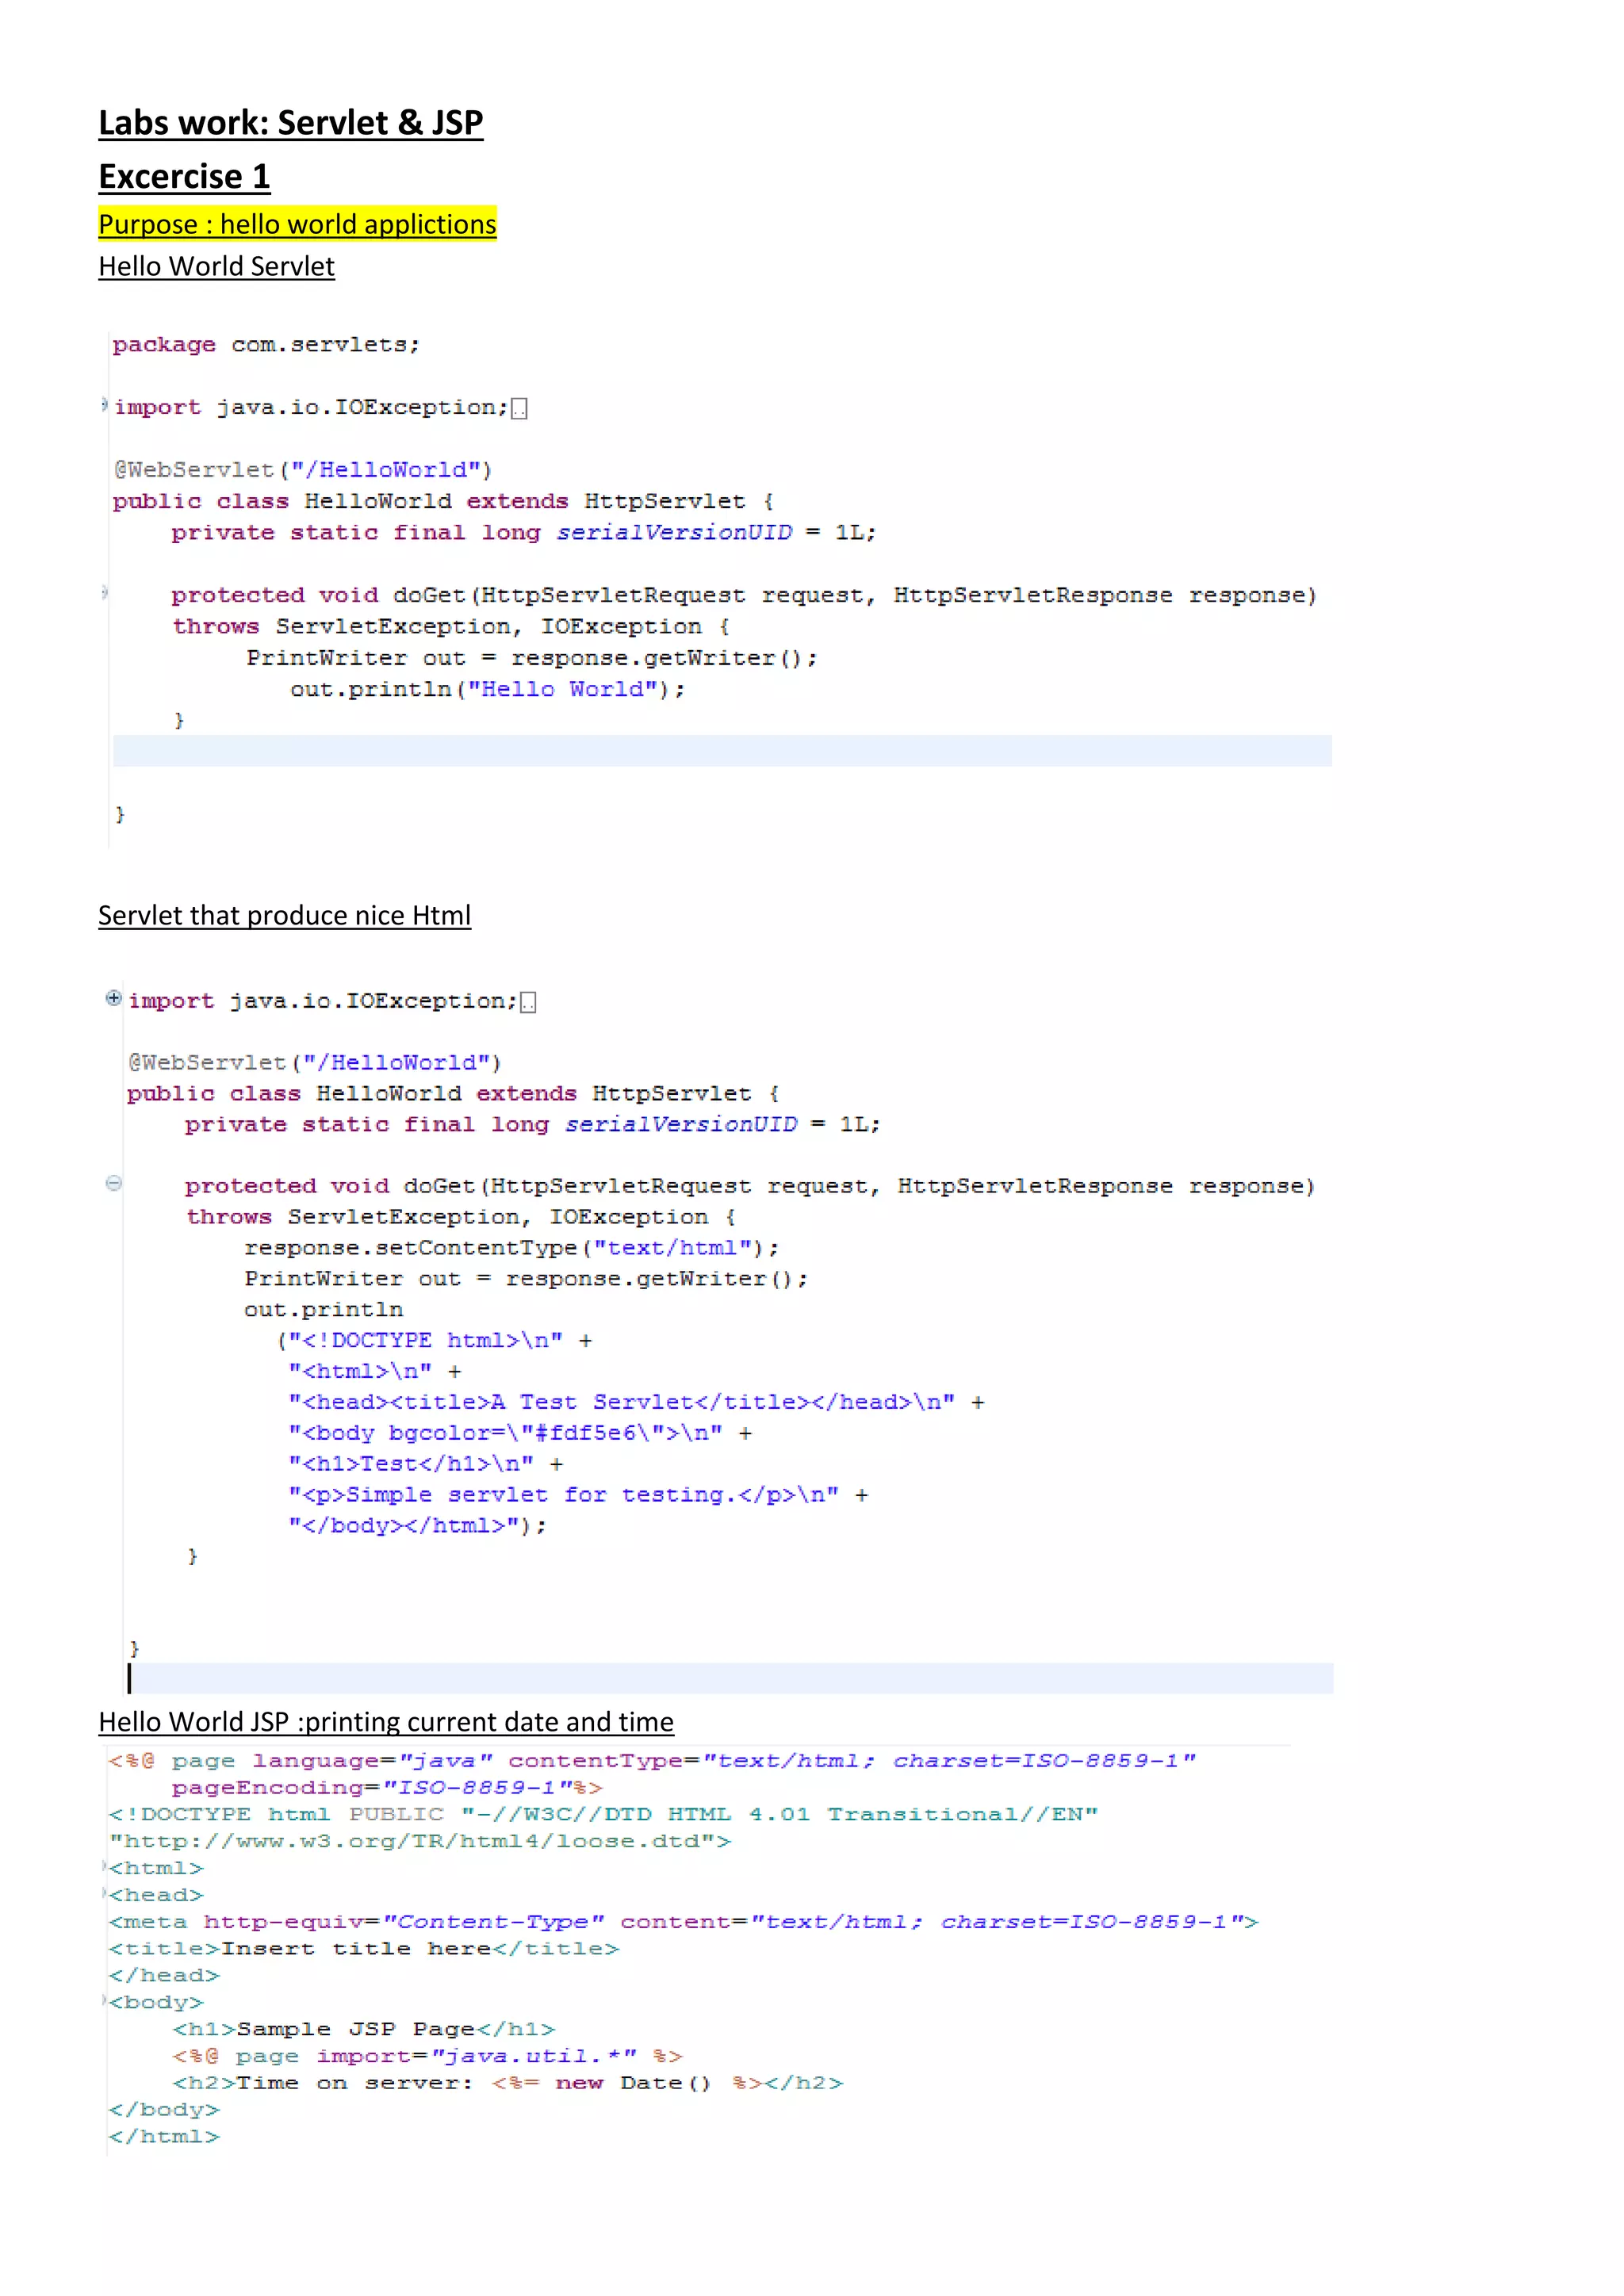1624x2296 pixels.
Task: Click 'Servlet that produce nice Html' heading
Action: (284, 915)
